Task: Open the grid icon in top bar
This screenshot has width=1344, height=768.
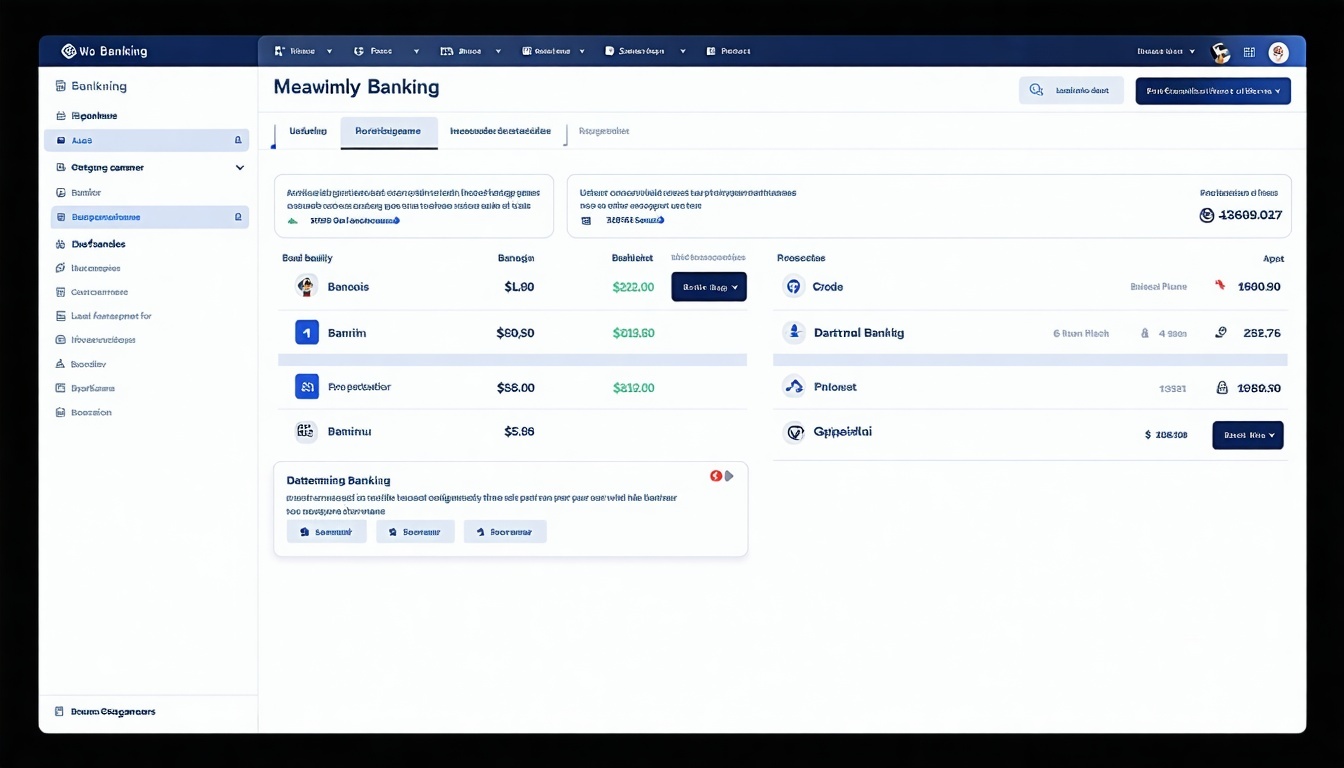Action: click(1249, 52)
